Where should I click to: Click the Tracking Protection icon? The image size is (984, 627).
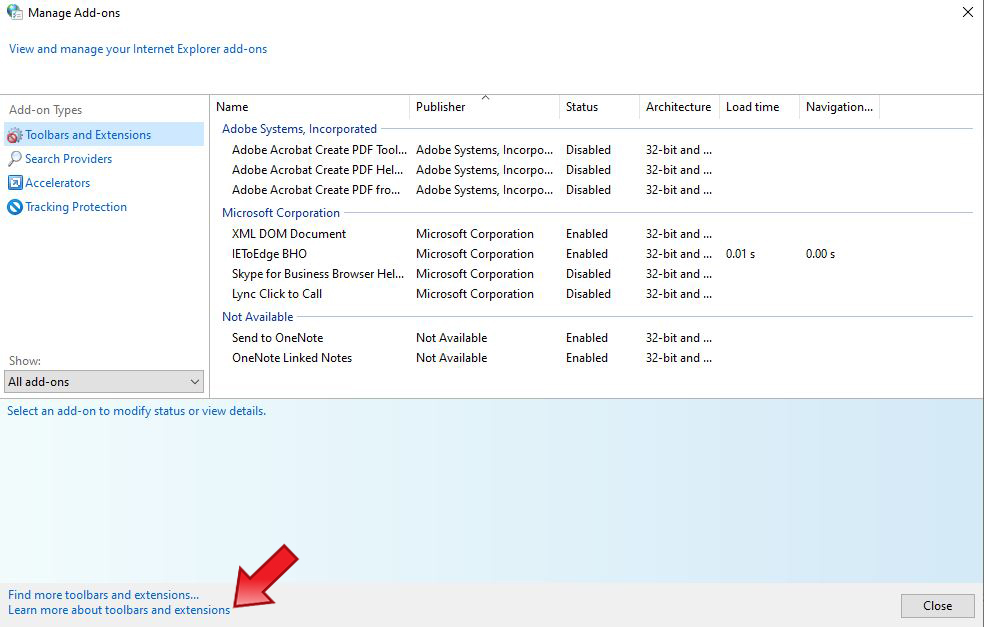pos(15,207)
